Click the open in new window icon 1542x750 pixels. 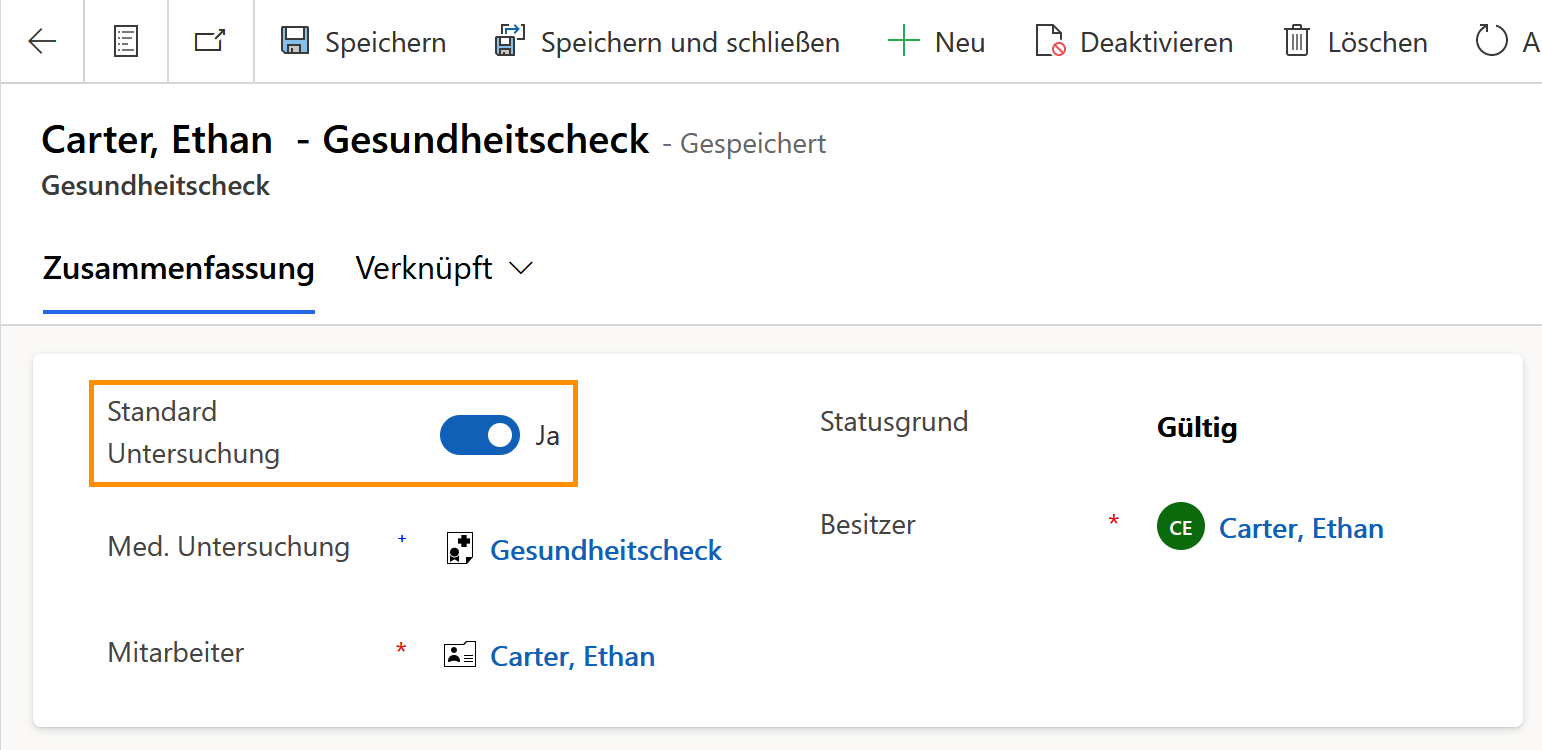(x=210, y=42)
